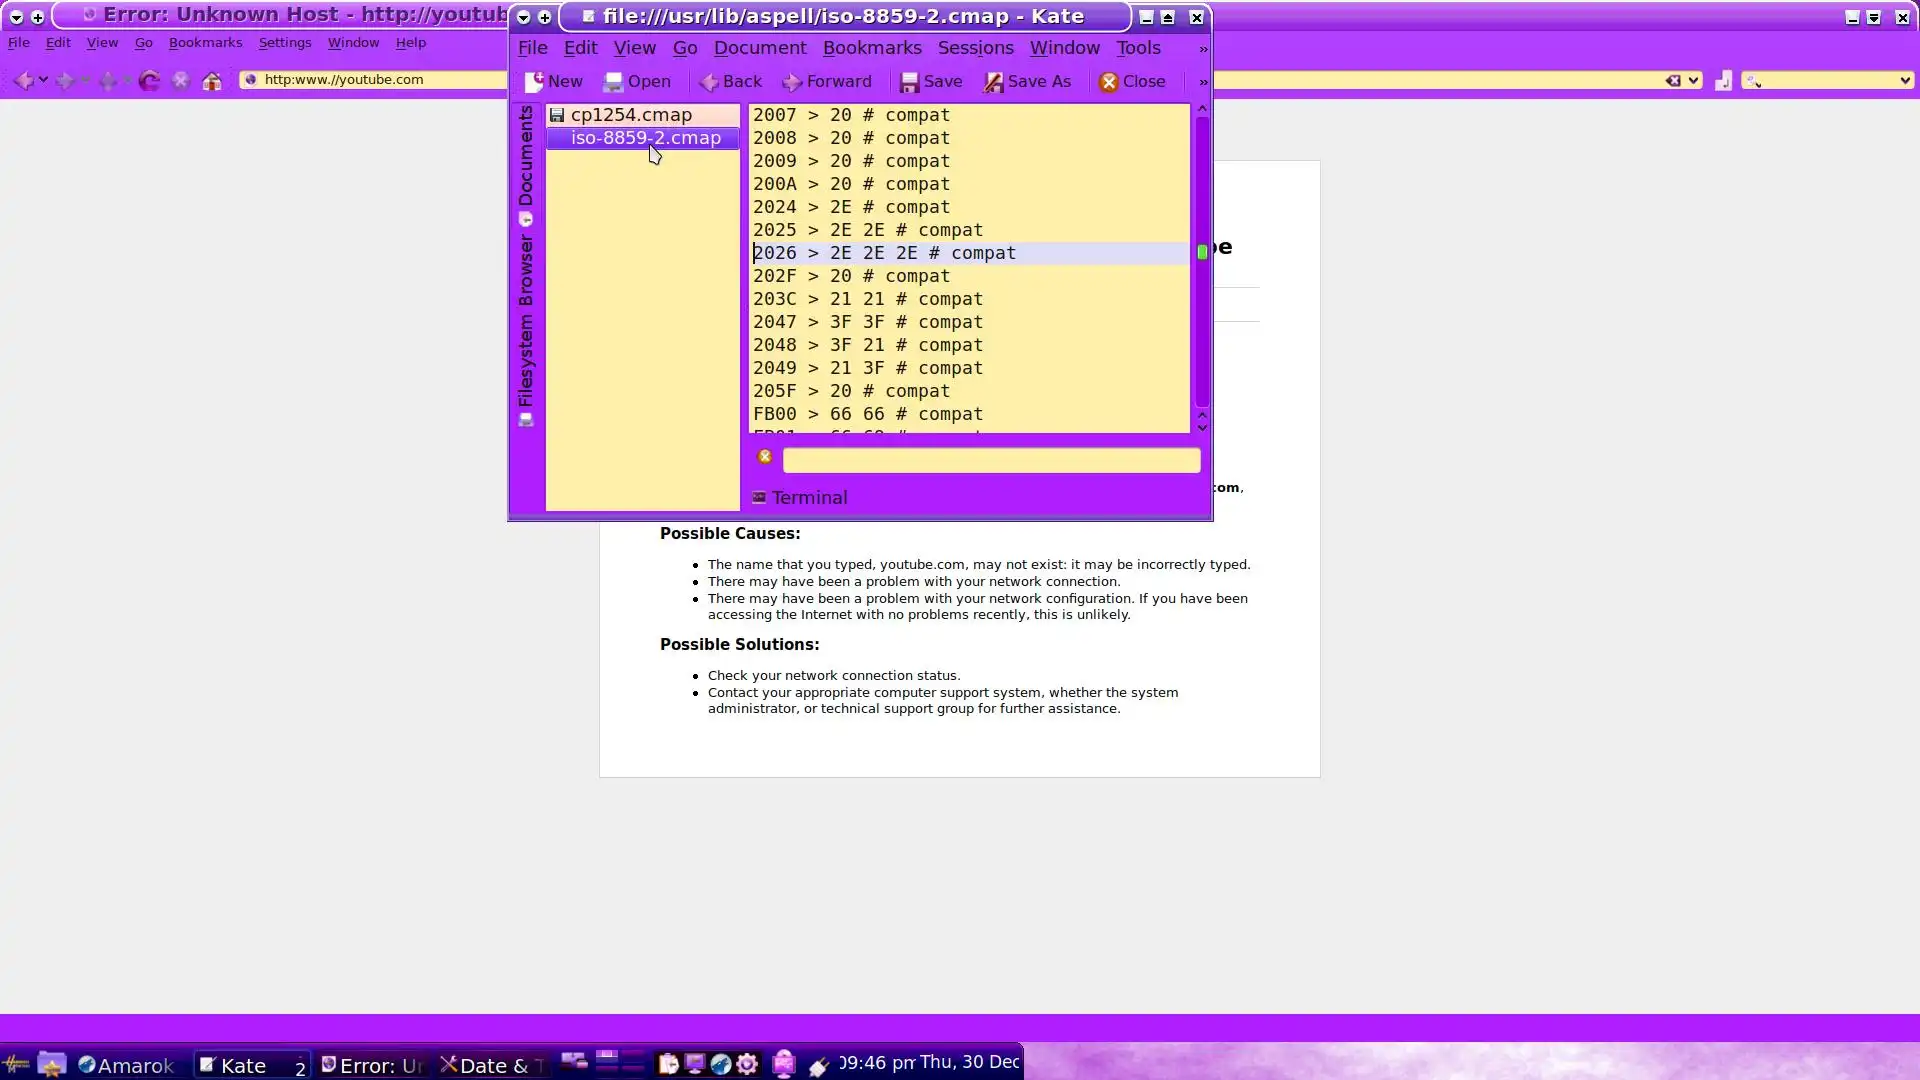Image resolution: width=1920 pixels, height=1080 pixels.
Task: Switch to Amarok in the taskbar
Action: click(x=127, y=1065)
